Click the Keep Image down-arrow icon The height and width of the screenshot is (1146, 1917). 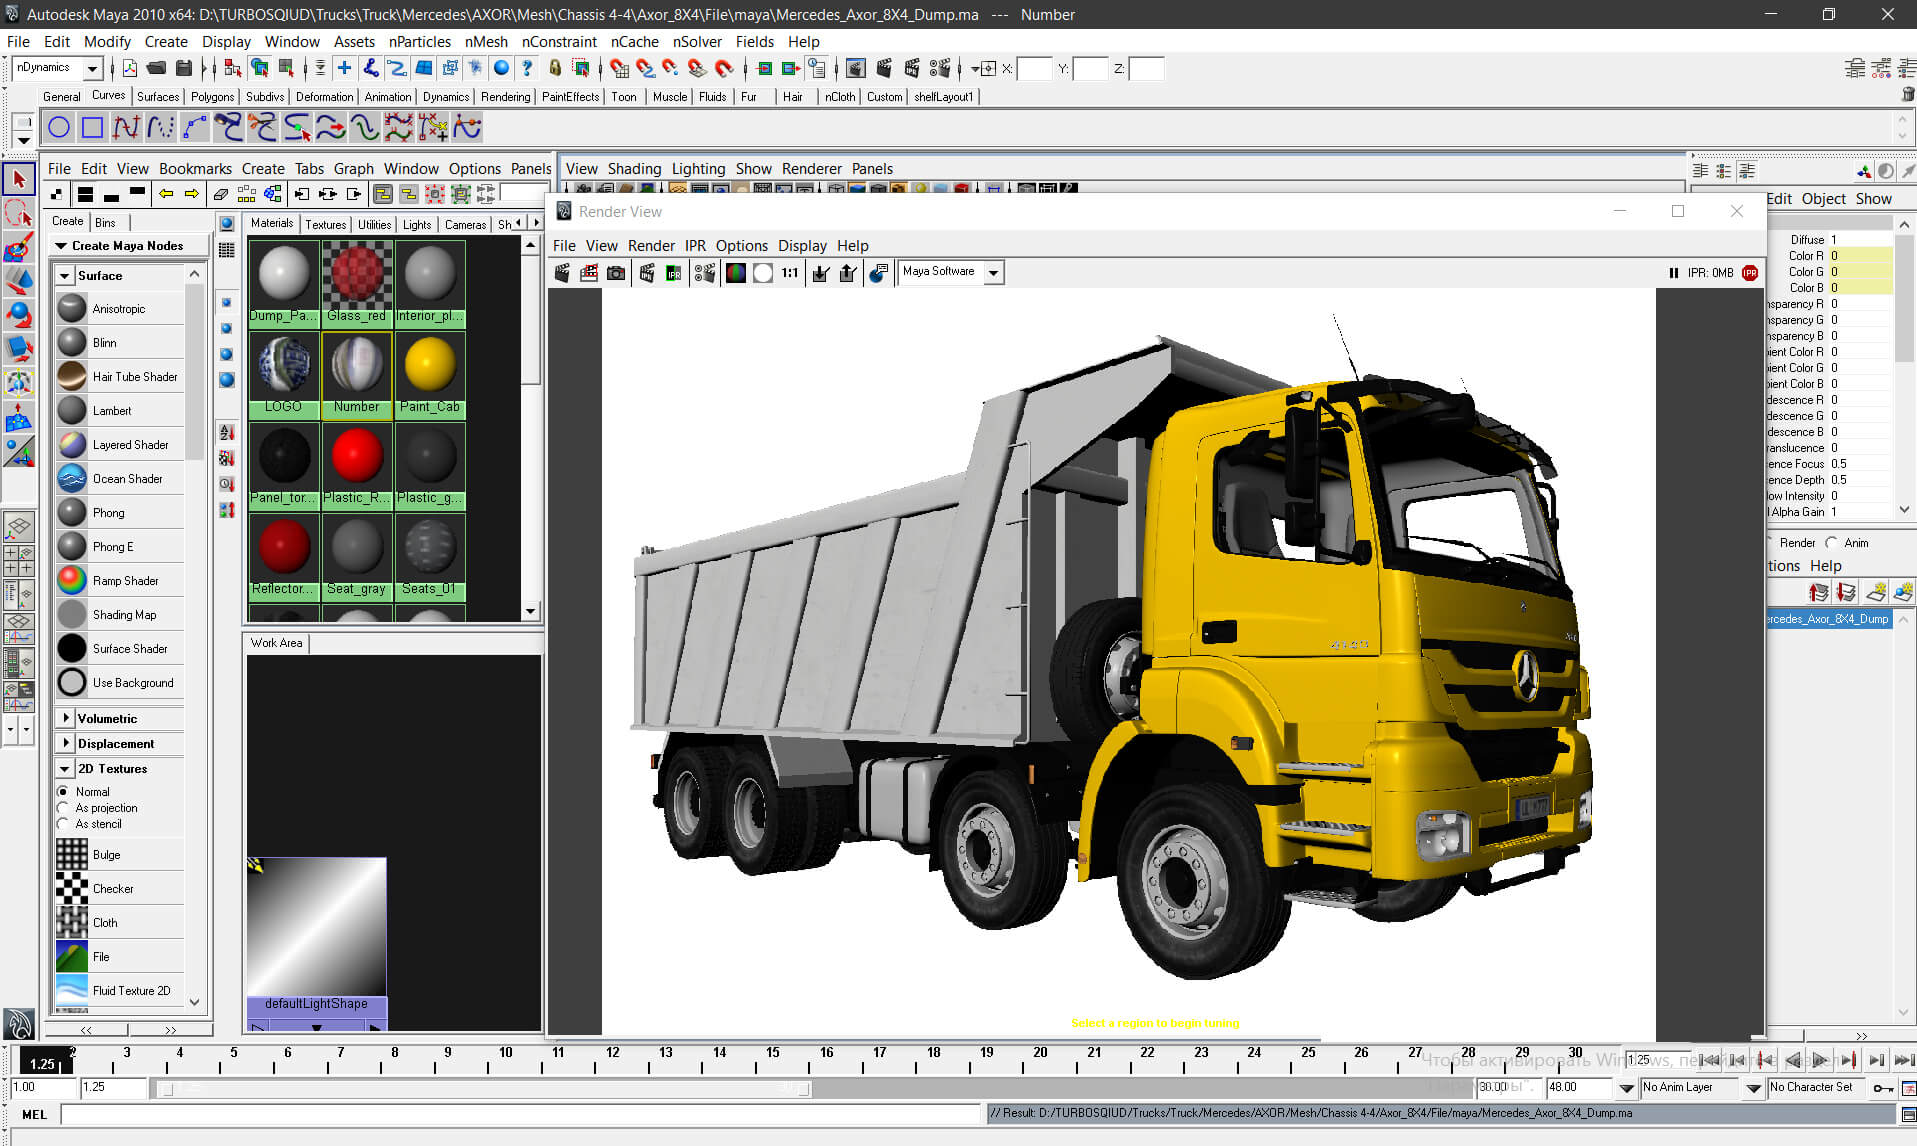(821, 272)
